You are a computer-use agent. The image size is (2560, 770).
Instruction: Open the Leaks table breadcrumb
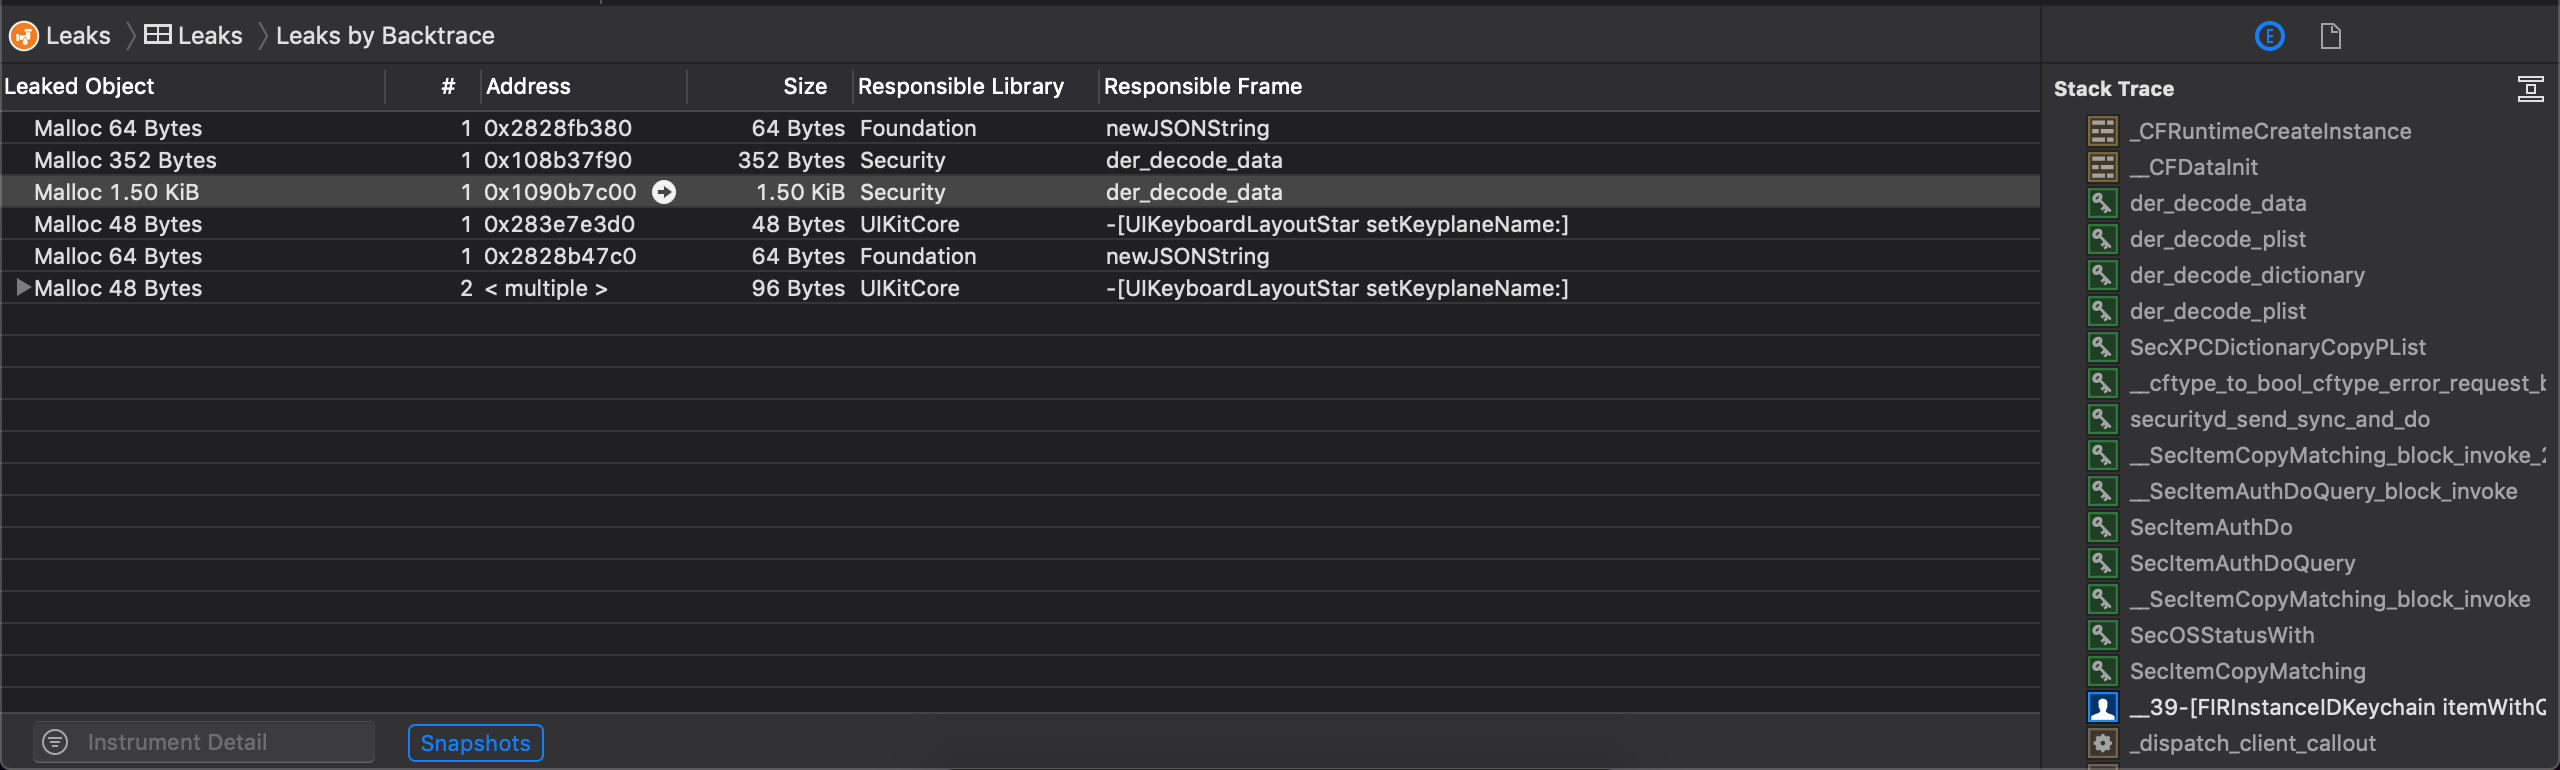click(x=193, y=36)
